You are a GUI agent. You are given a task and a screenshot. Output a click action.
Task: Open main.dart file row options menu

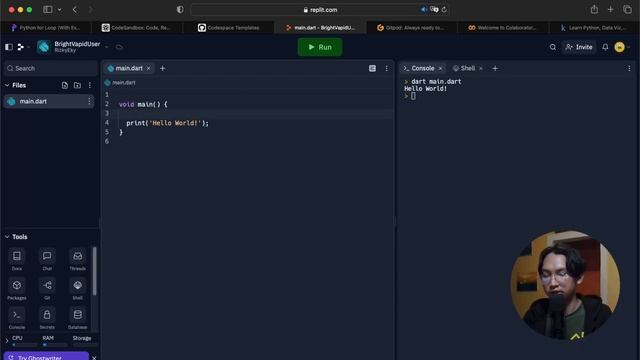pyautogui.click(x=89, y=101)
